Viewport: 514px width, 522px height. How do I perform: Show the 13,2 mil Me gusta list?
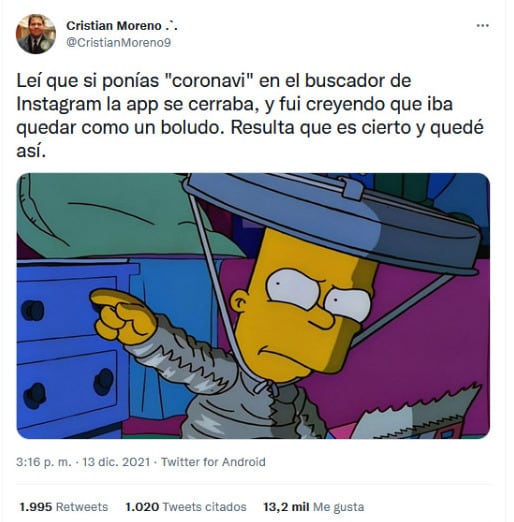(314, 507)
